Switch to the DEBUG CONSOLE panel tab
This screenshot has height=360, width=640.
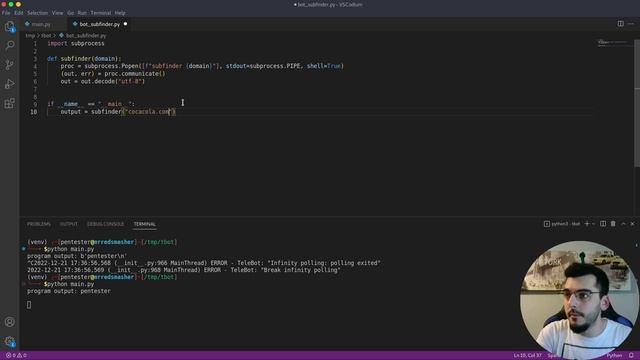(x=105, y=224)
